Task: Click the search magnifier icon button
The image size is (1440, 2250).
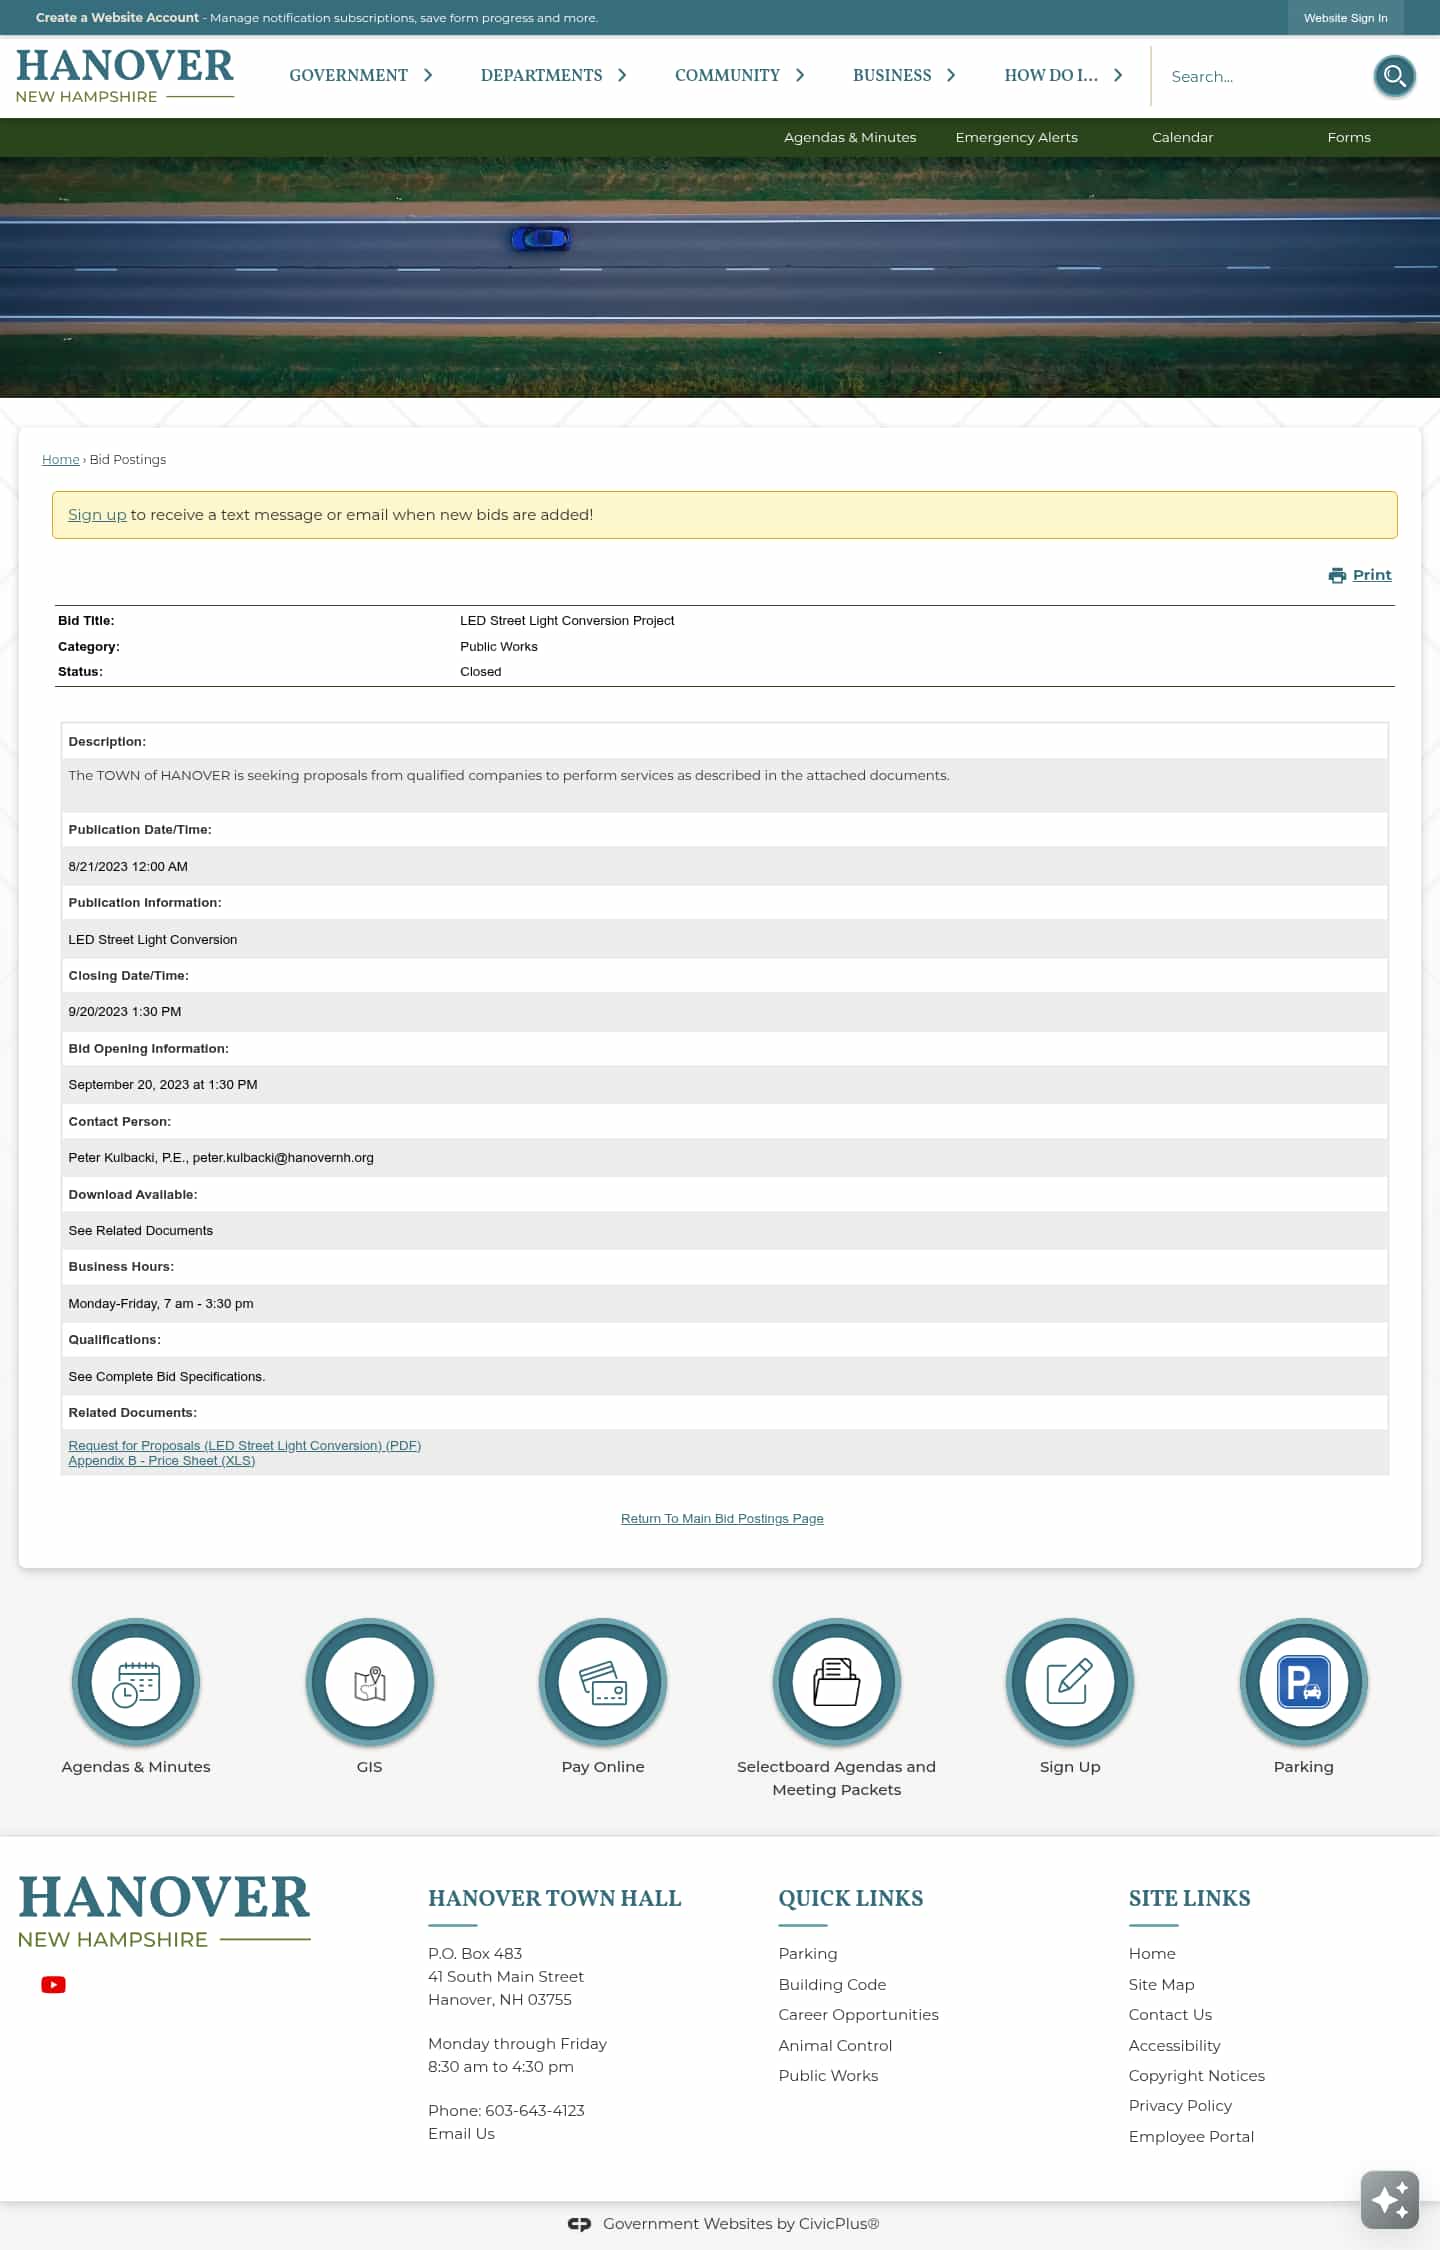Action: pyautogui.click(x=1394, y=76)
